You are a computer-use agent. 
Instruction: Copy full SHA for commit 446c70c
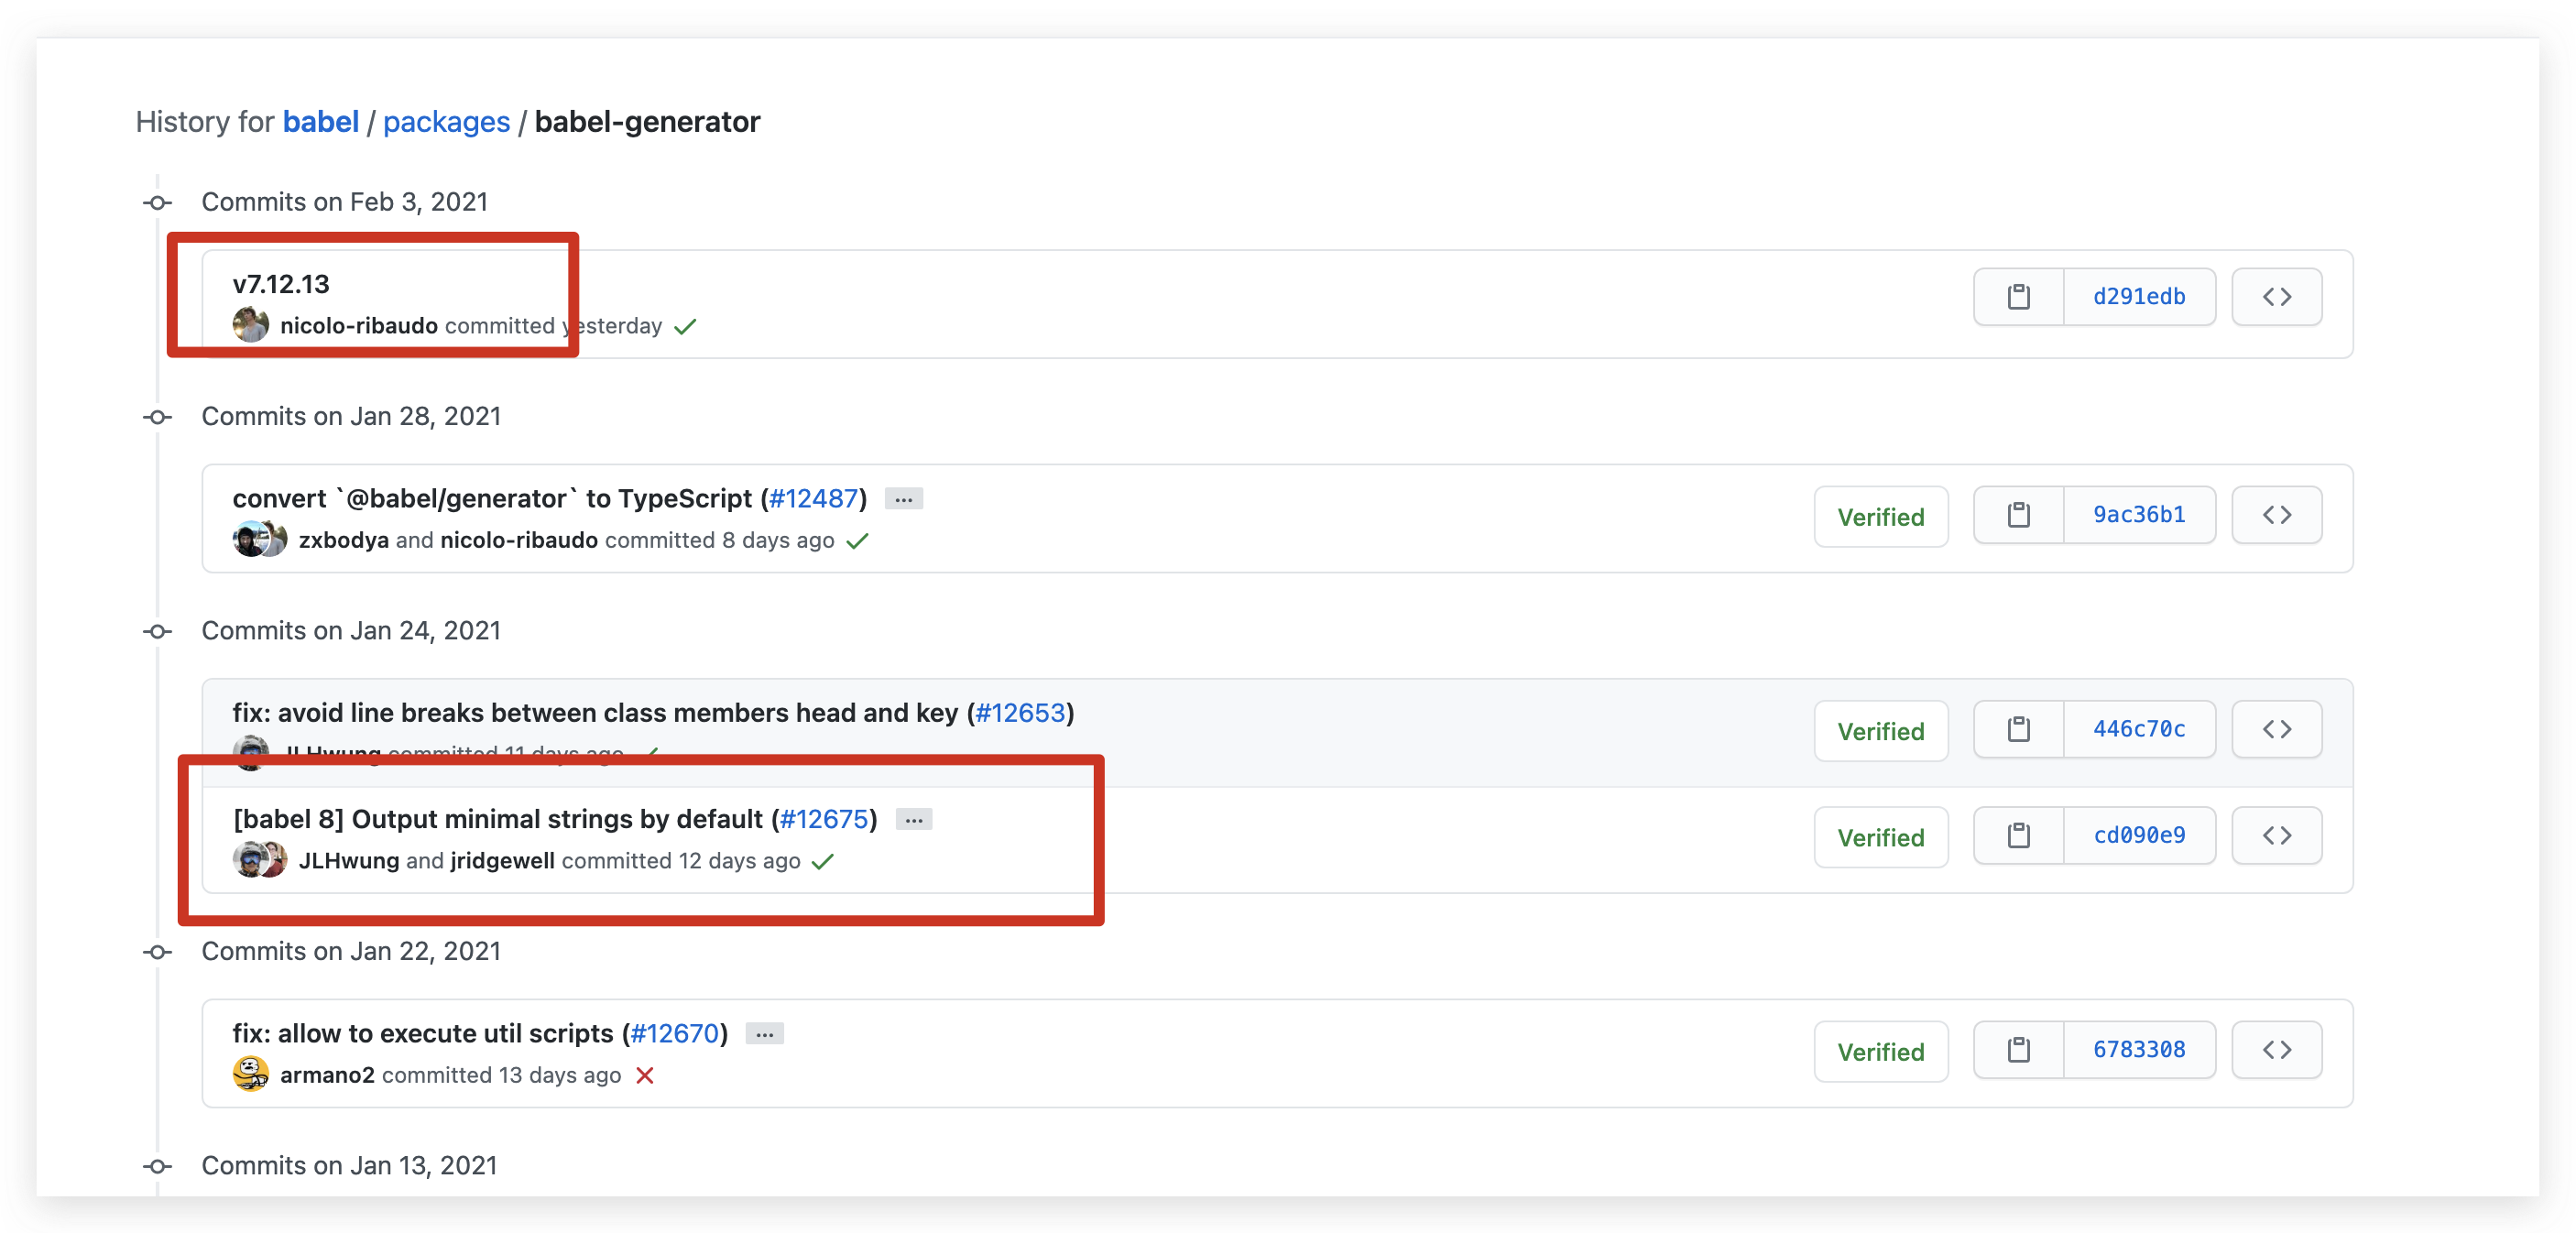2018,729
